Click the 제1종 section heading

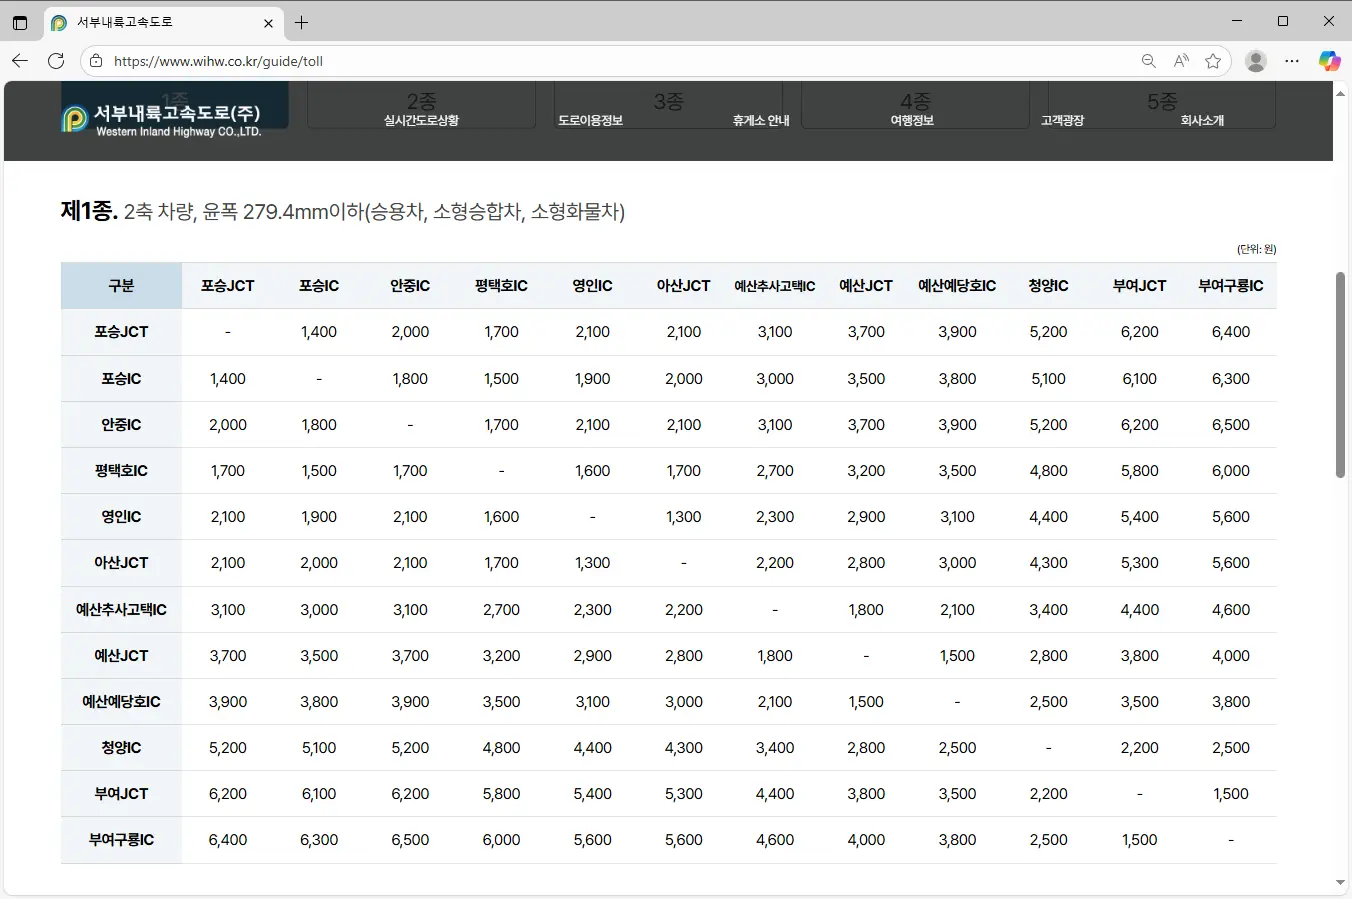click(x=342, y=211)
